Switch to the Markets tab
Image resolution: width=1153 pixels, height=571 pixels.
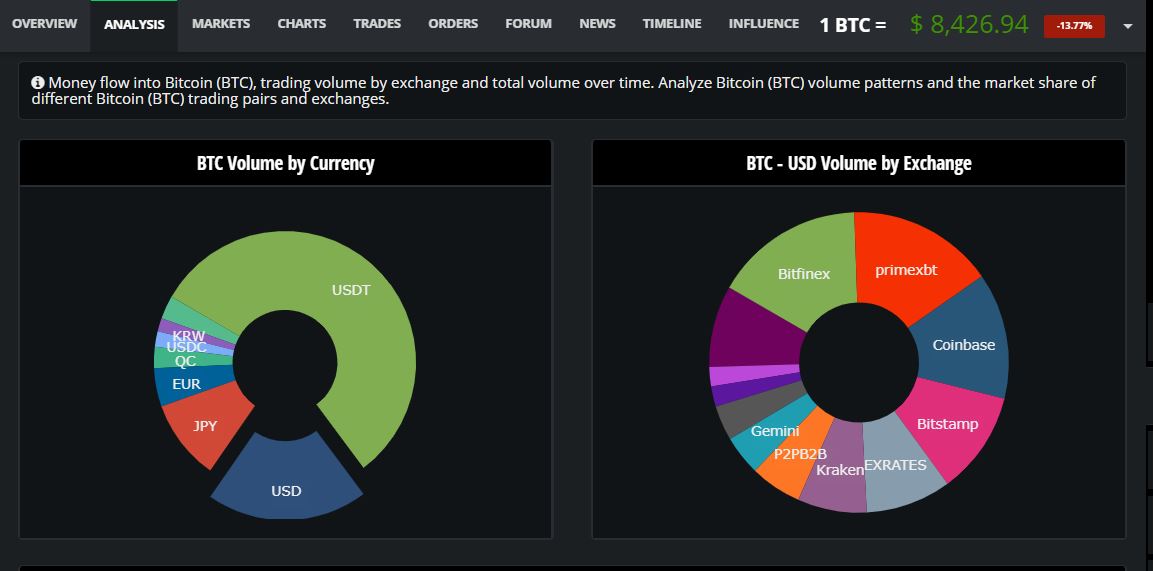221,24
